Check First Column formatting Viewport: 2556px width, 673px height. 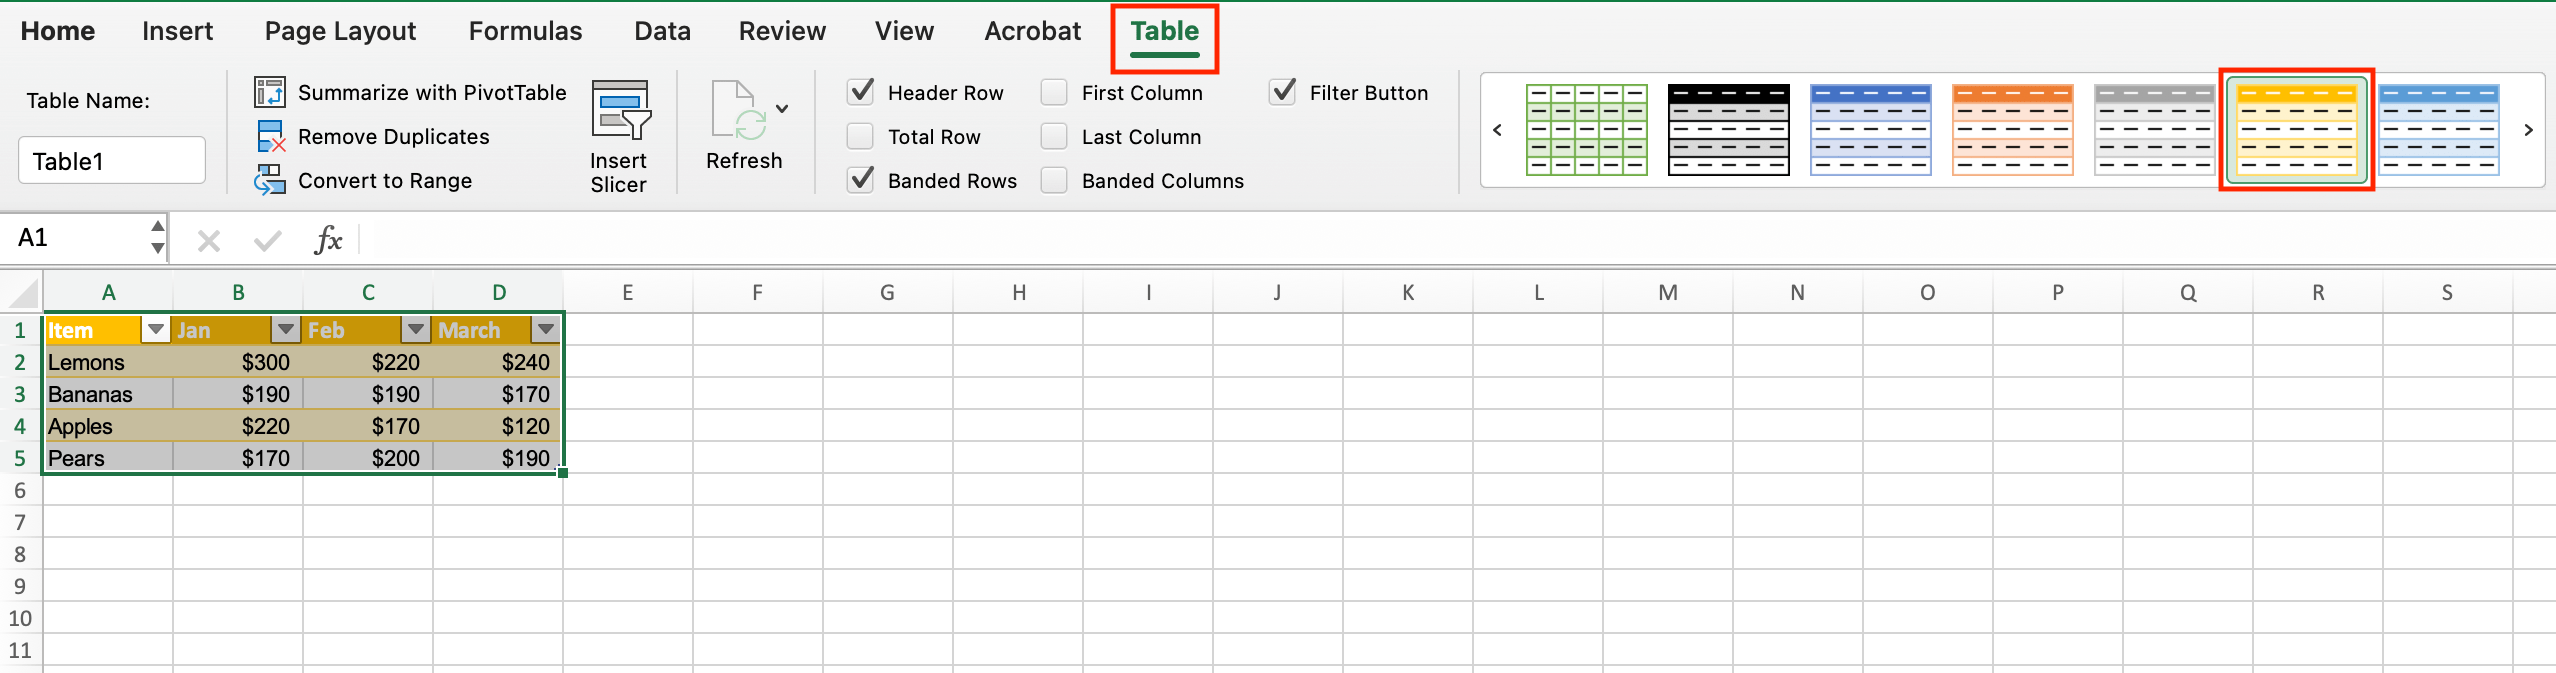click(1053, 92)
